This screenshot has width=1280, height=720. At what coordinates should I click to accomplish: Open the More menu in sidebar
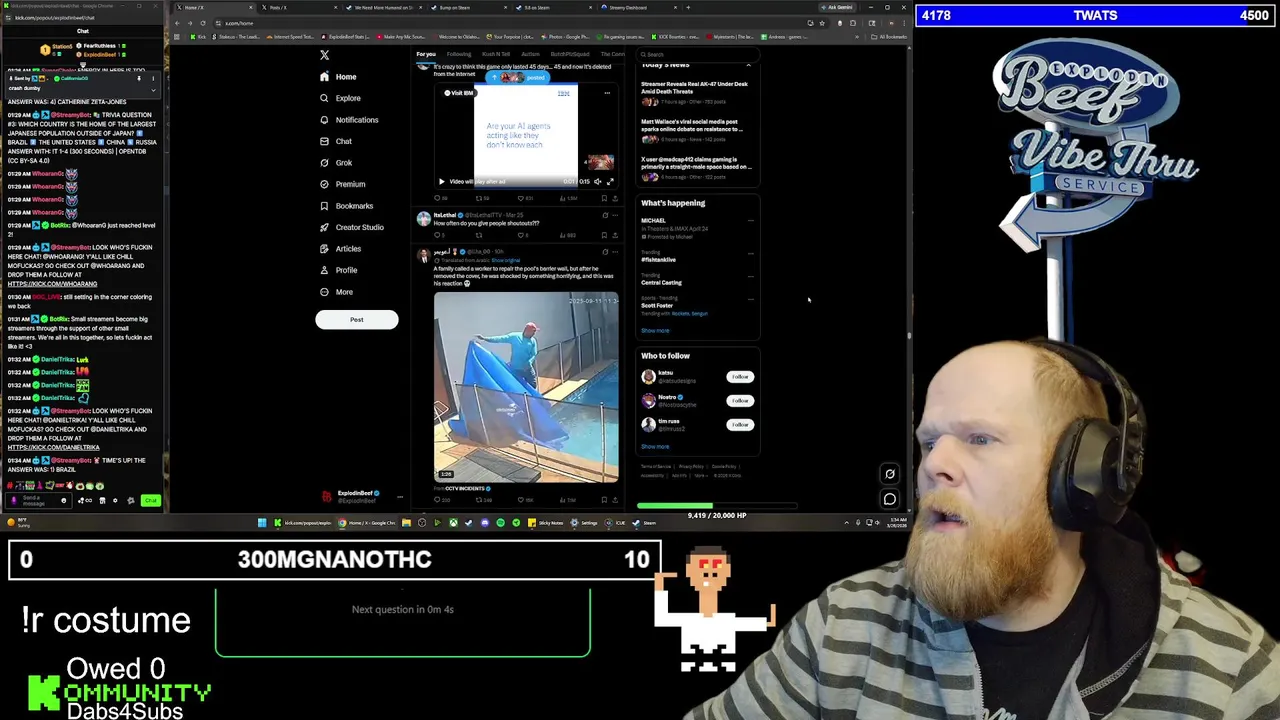[x=336, y=292]
